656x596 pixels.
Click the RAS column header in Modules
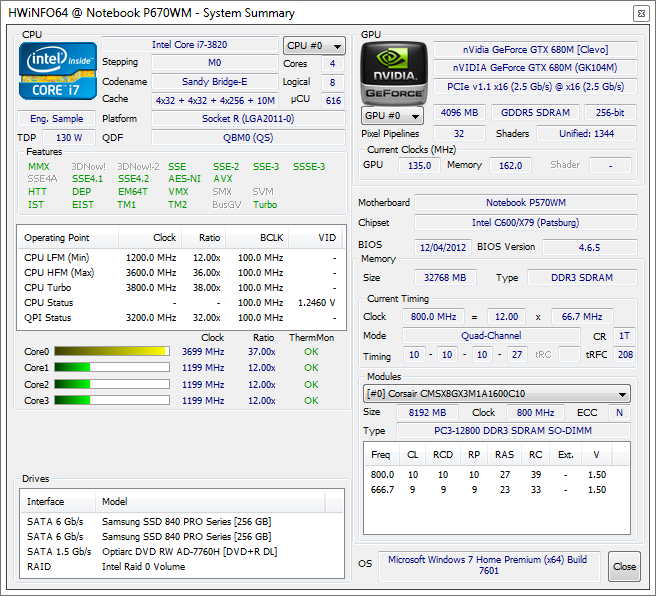(x=505, y=455)
